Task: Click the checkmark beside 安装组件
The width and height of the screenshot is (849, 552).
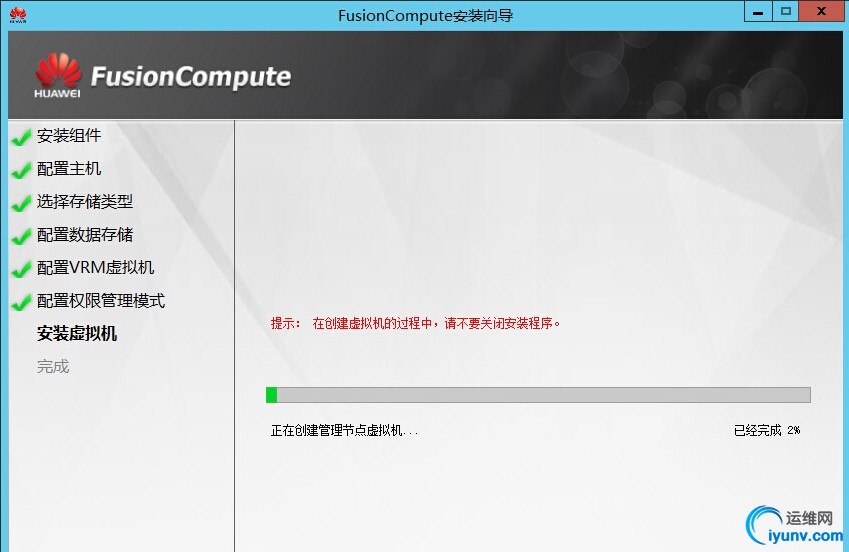Action: [x=21, y=137]
